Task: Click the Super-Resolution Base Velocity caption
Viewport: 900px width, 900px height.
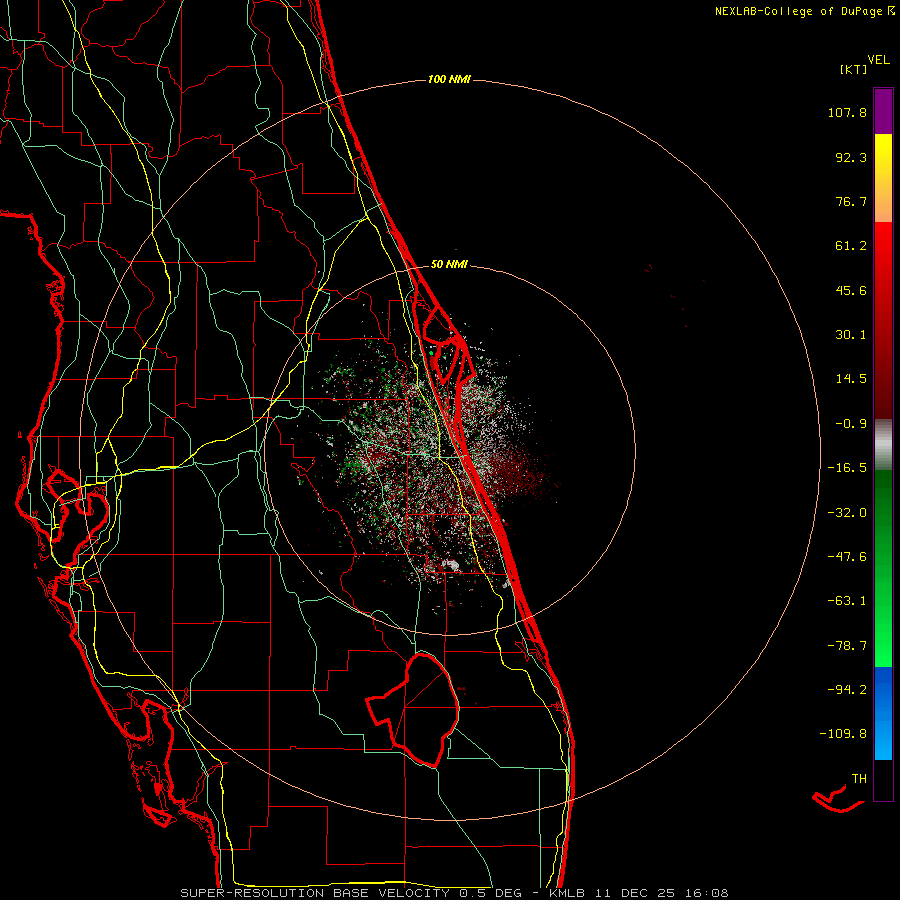Action: tap(454, 893)
